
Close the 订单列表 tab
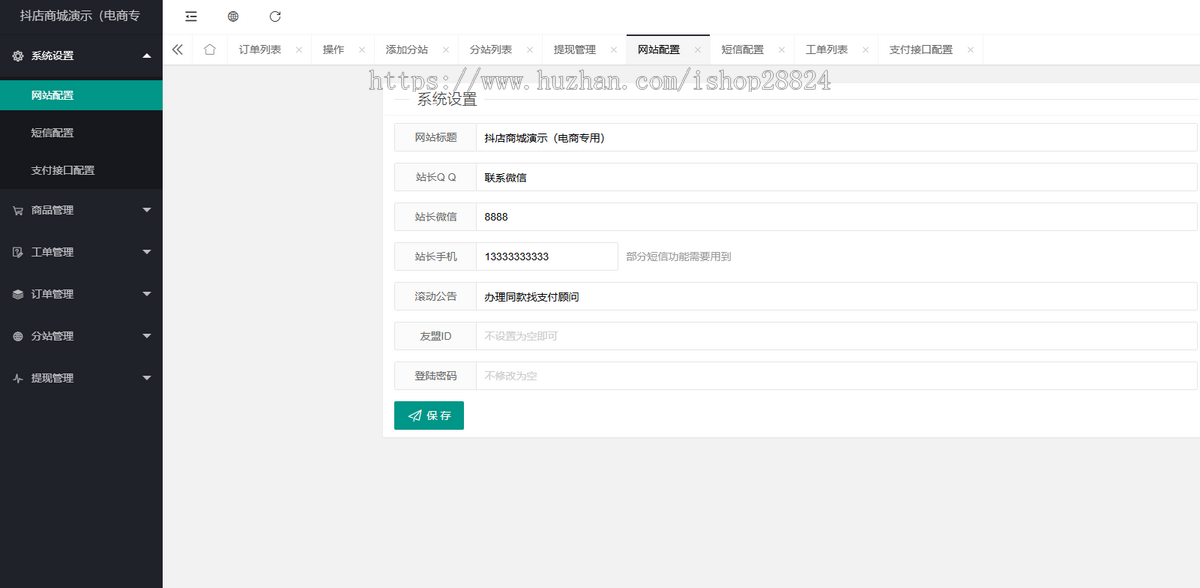pyautogui.click(x=299, y=50)
